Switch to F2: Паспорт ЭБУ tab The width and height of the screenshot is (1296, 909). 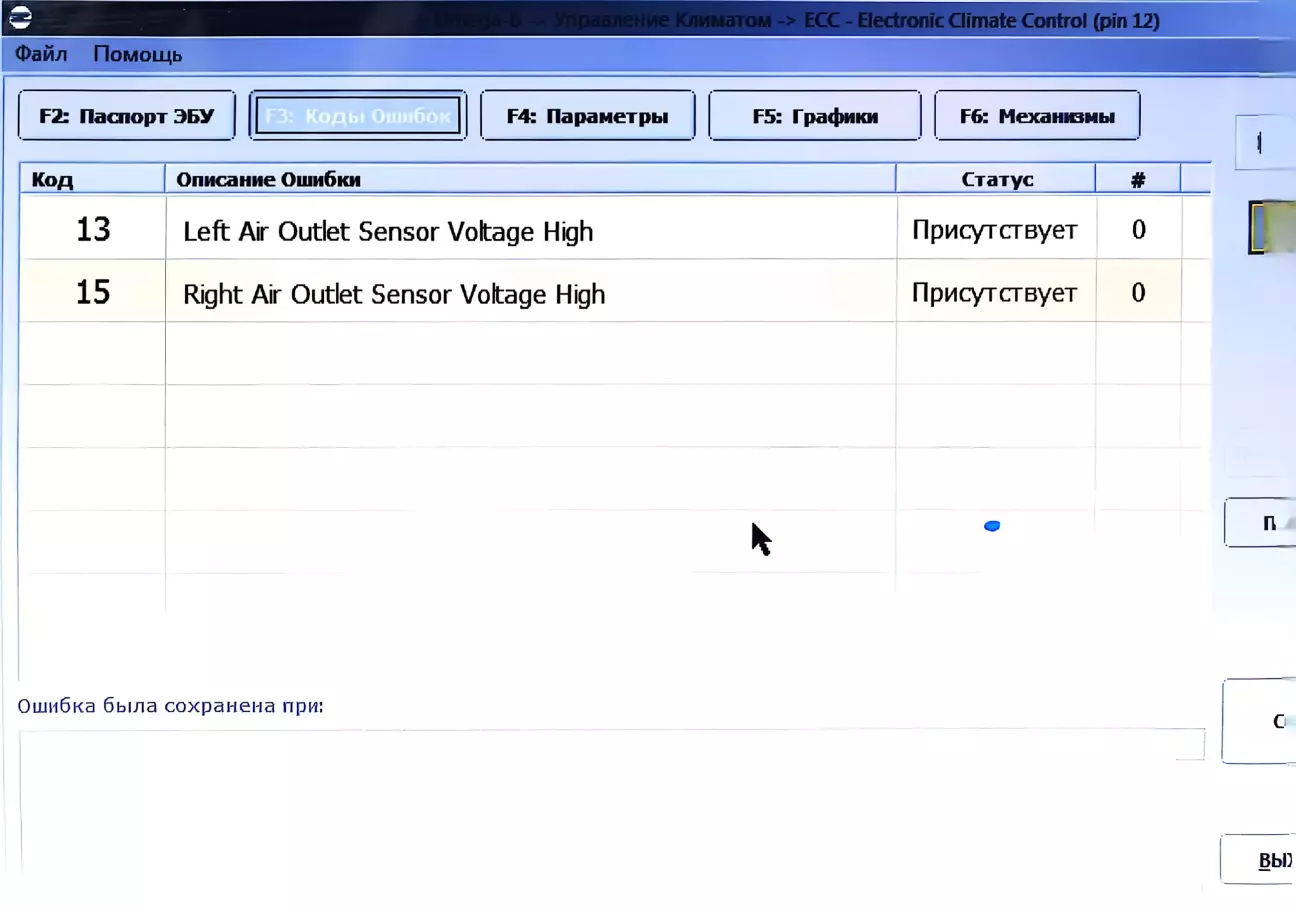coord(127,116)
